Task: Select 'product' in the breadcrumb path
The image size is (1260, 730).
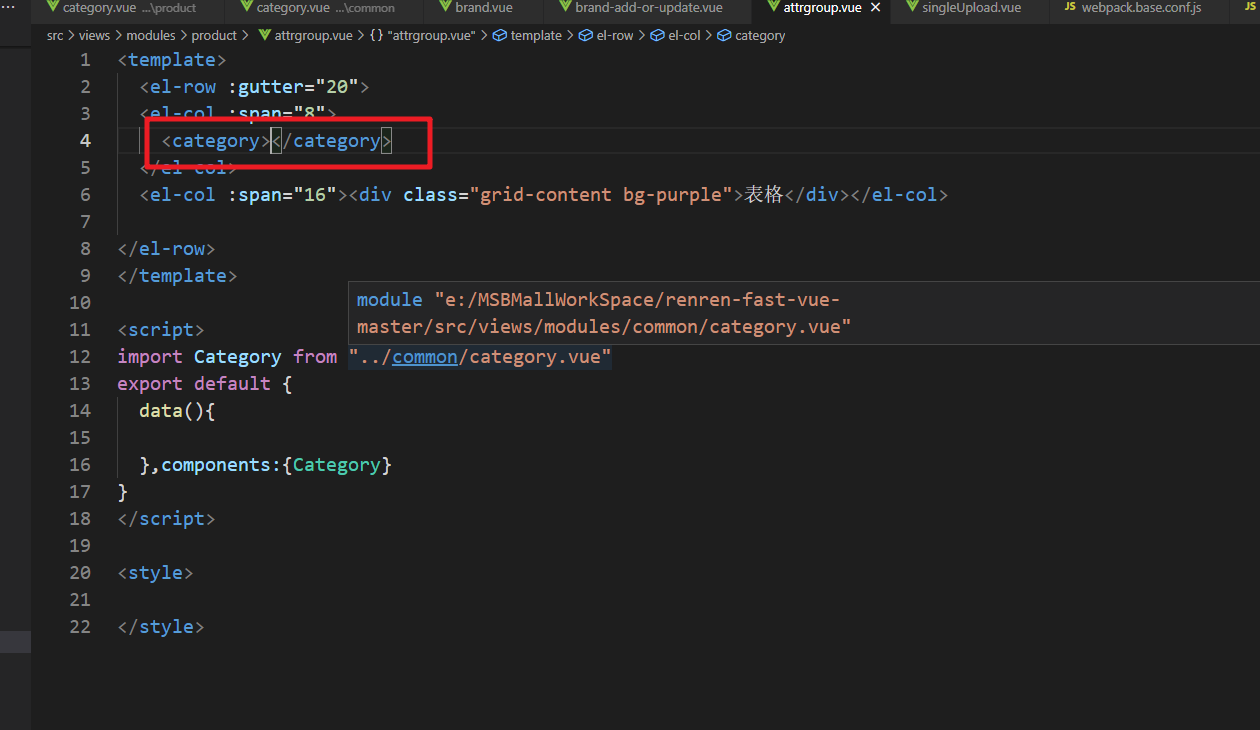Action: coord(214,35)
